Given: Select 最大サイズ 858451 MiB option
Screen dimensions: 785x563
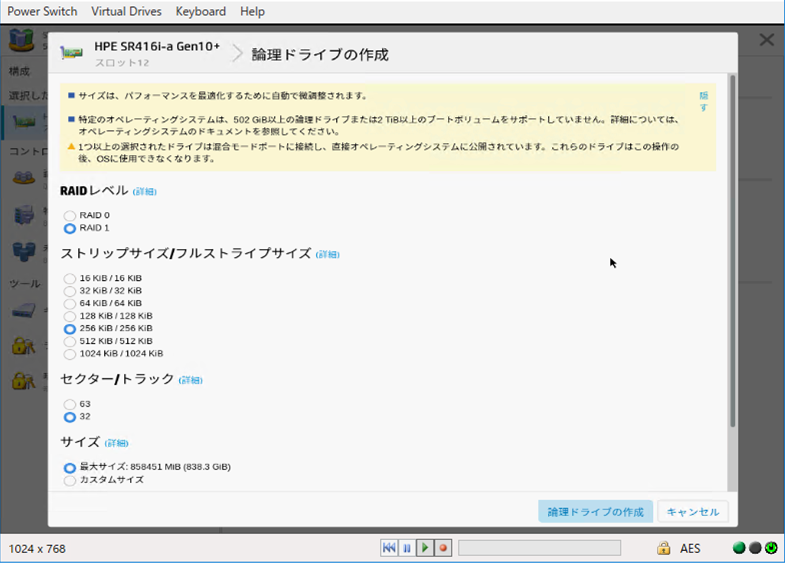Looking at the screenshot, I should tap(70, 467).
